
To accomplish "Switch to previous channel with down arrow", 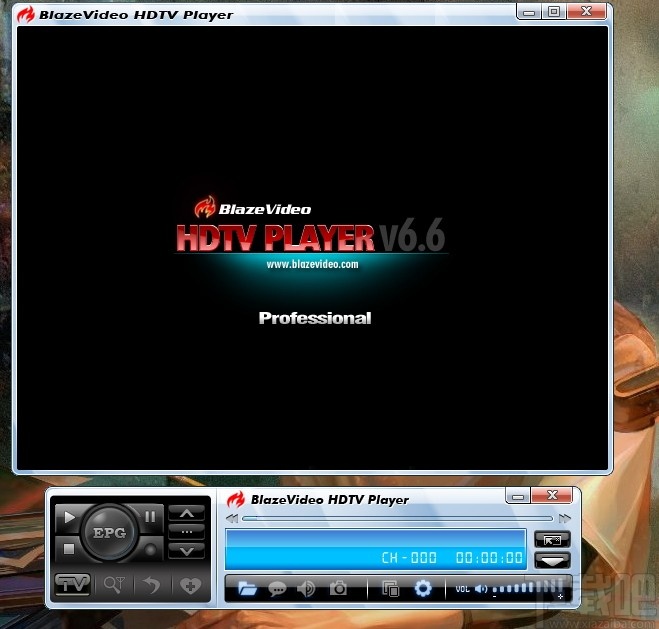I will pyautogui.click(x=187, y=551).
